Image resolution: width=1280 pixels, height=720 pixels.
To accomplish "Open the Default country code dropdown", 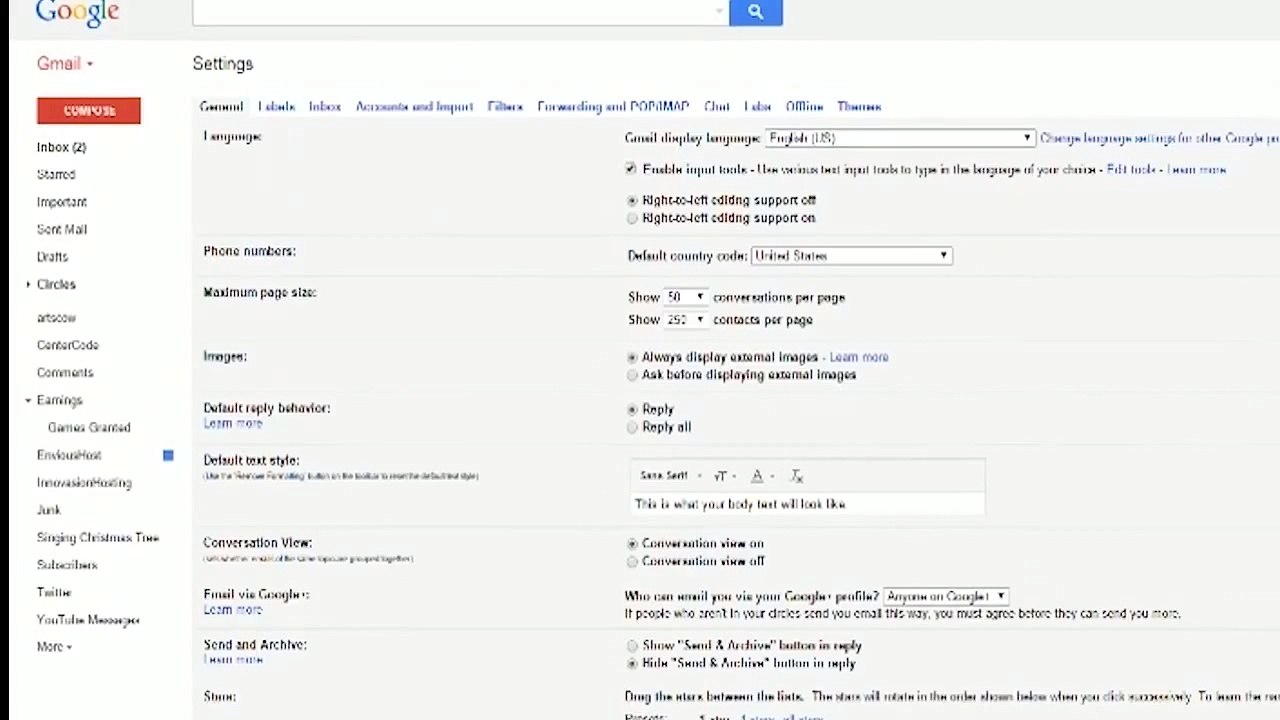I will point(851,256).
